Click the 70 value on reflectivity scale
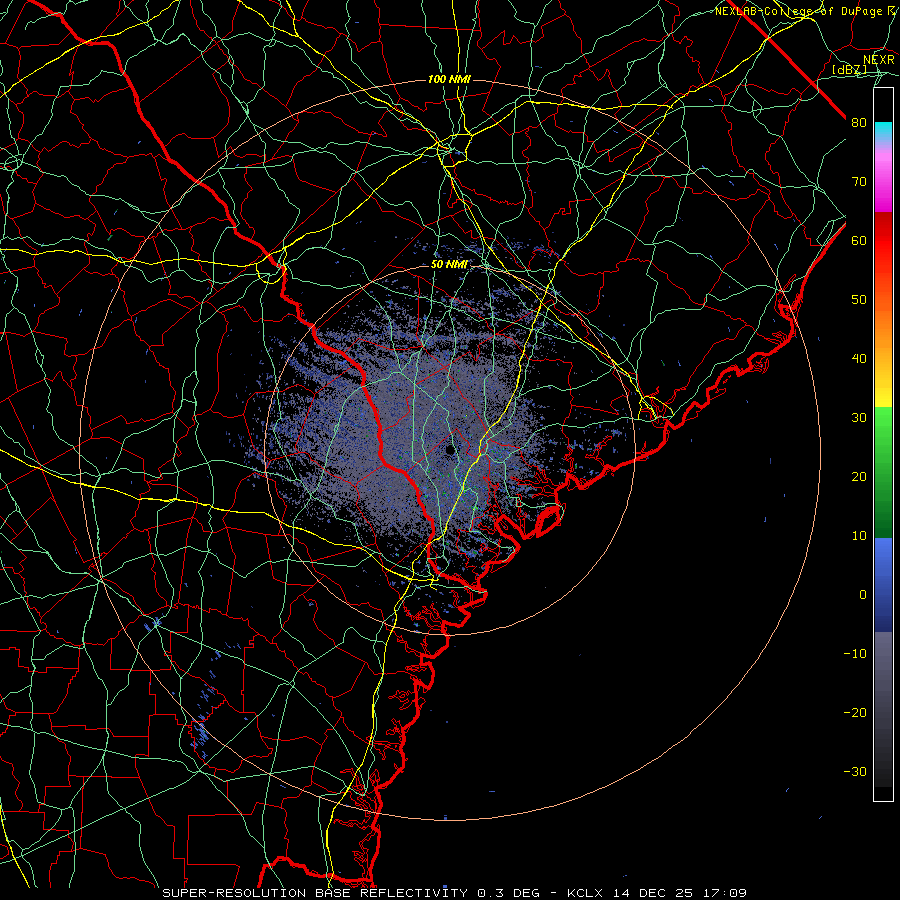The width and height of the screenshot is (900, 900). [x=859, y=181]
